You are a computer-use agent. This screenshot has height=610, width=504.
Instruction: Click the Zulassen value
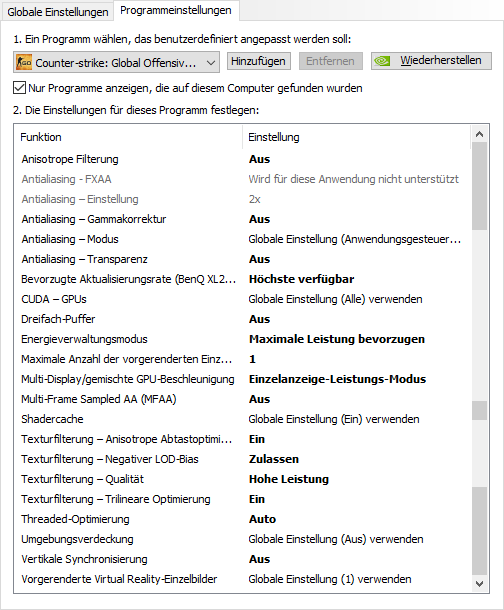pyautogui.click(x=274, y=459)
